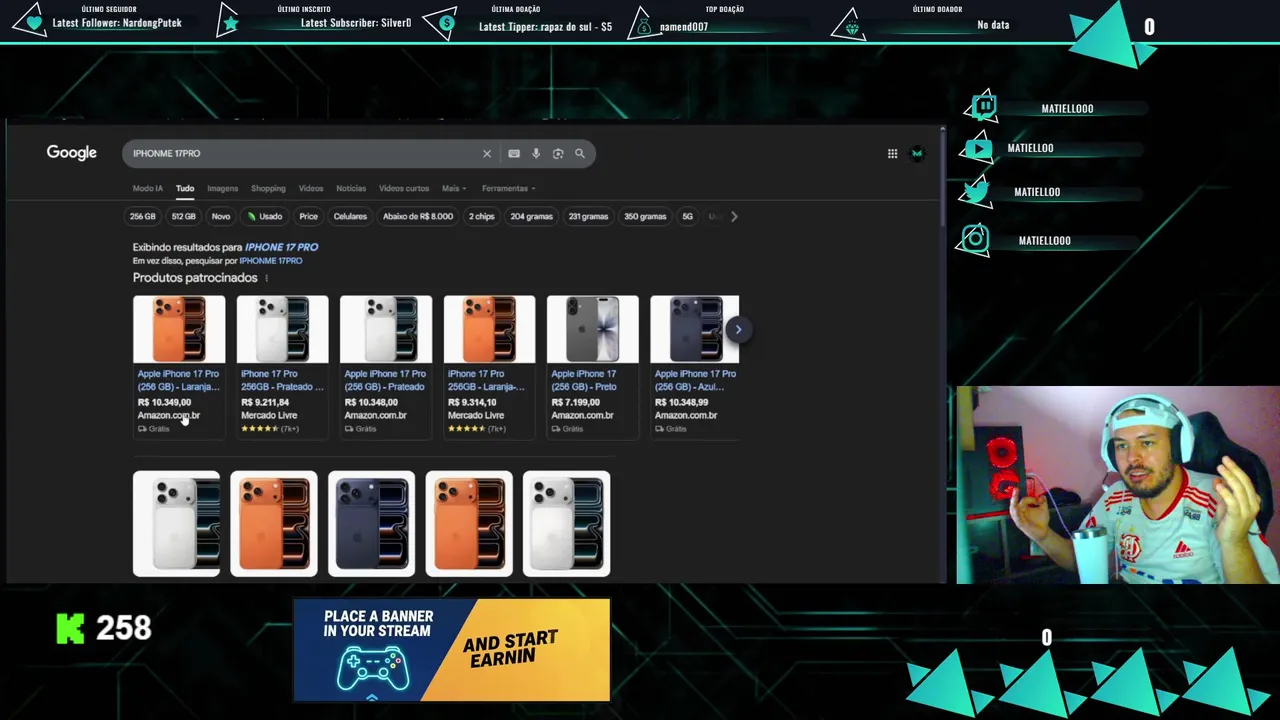Open iPhone 17 Pro Prateado R$ 9.211,84 listing

click(282, 380)
